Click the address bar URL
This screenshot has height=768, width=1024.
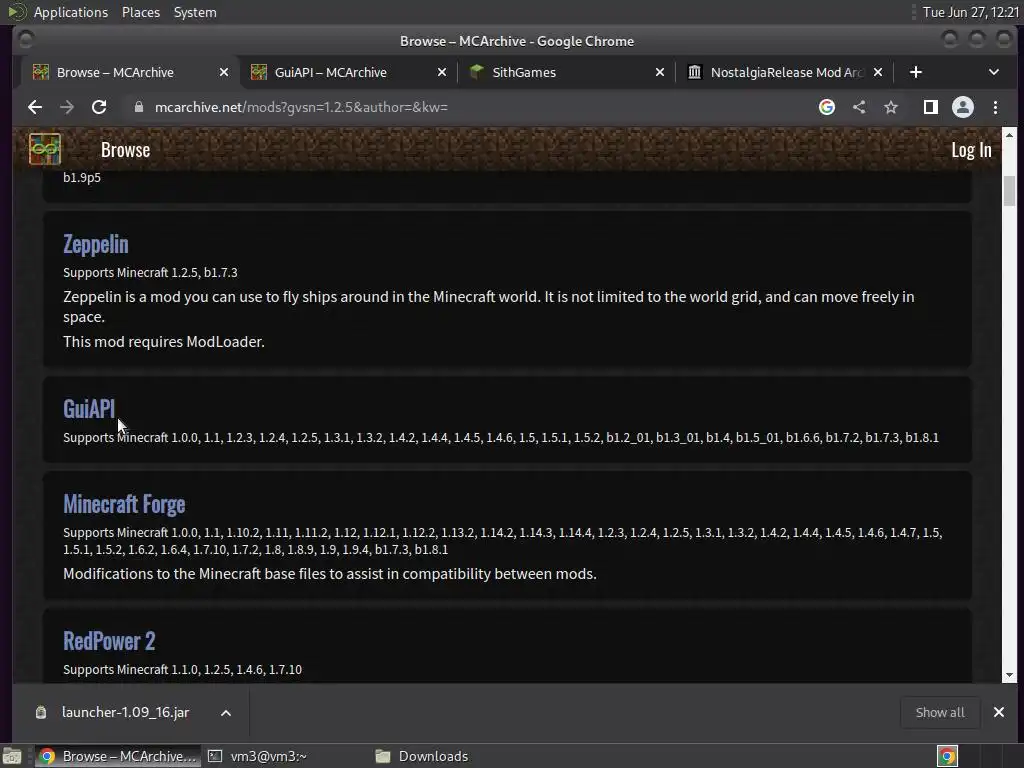301,107
